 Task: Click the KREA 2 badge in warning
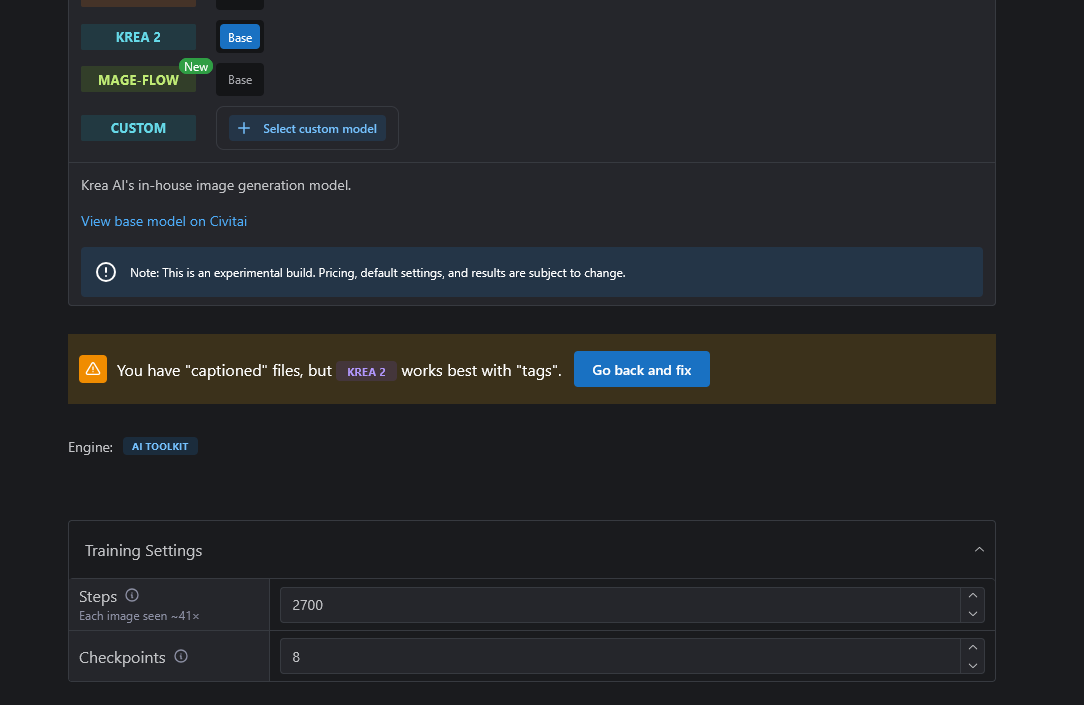coord(366,371)
